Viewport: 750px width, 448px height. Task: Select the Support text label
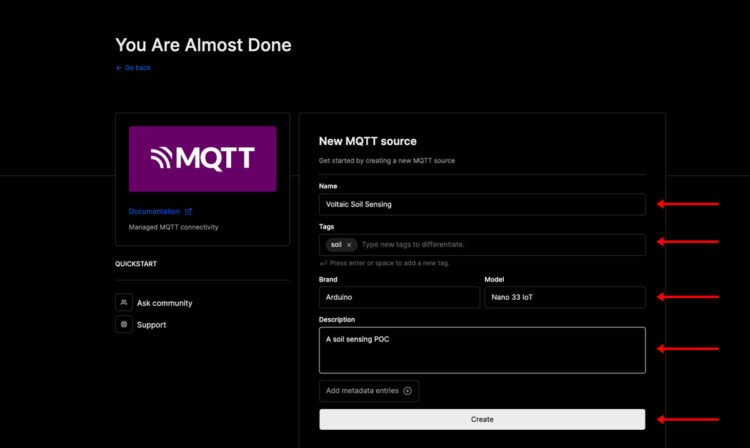click(x=152, y=325)
